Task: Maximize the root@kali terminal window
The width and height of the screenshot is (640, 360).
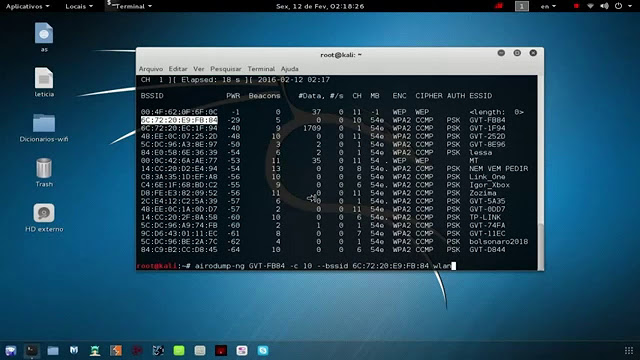Action: click(517, 53)
